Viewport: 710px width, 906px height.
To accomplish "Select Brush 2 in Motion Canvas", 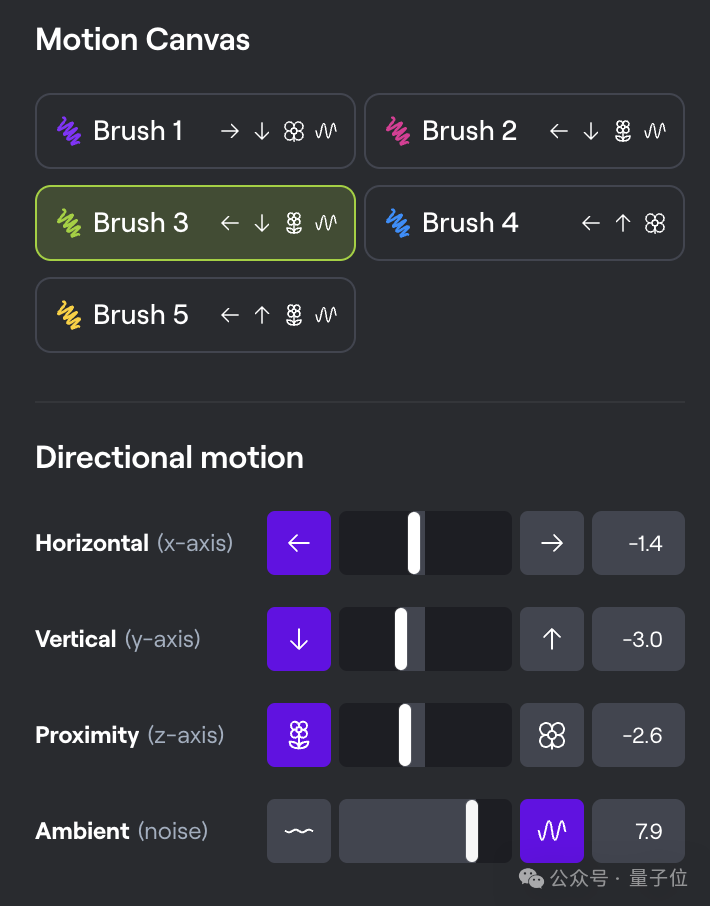I will tap(524, 131).
